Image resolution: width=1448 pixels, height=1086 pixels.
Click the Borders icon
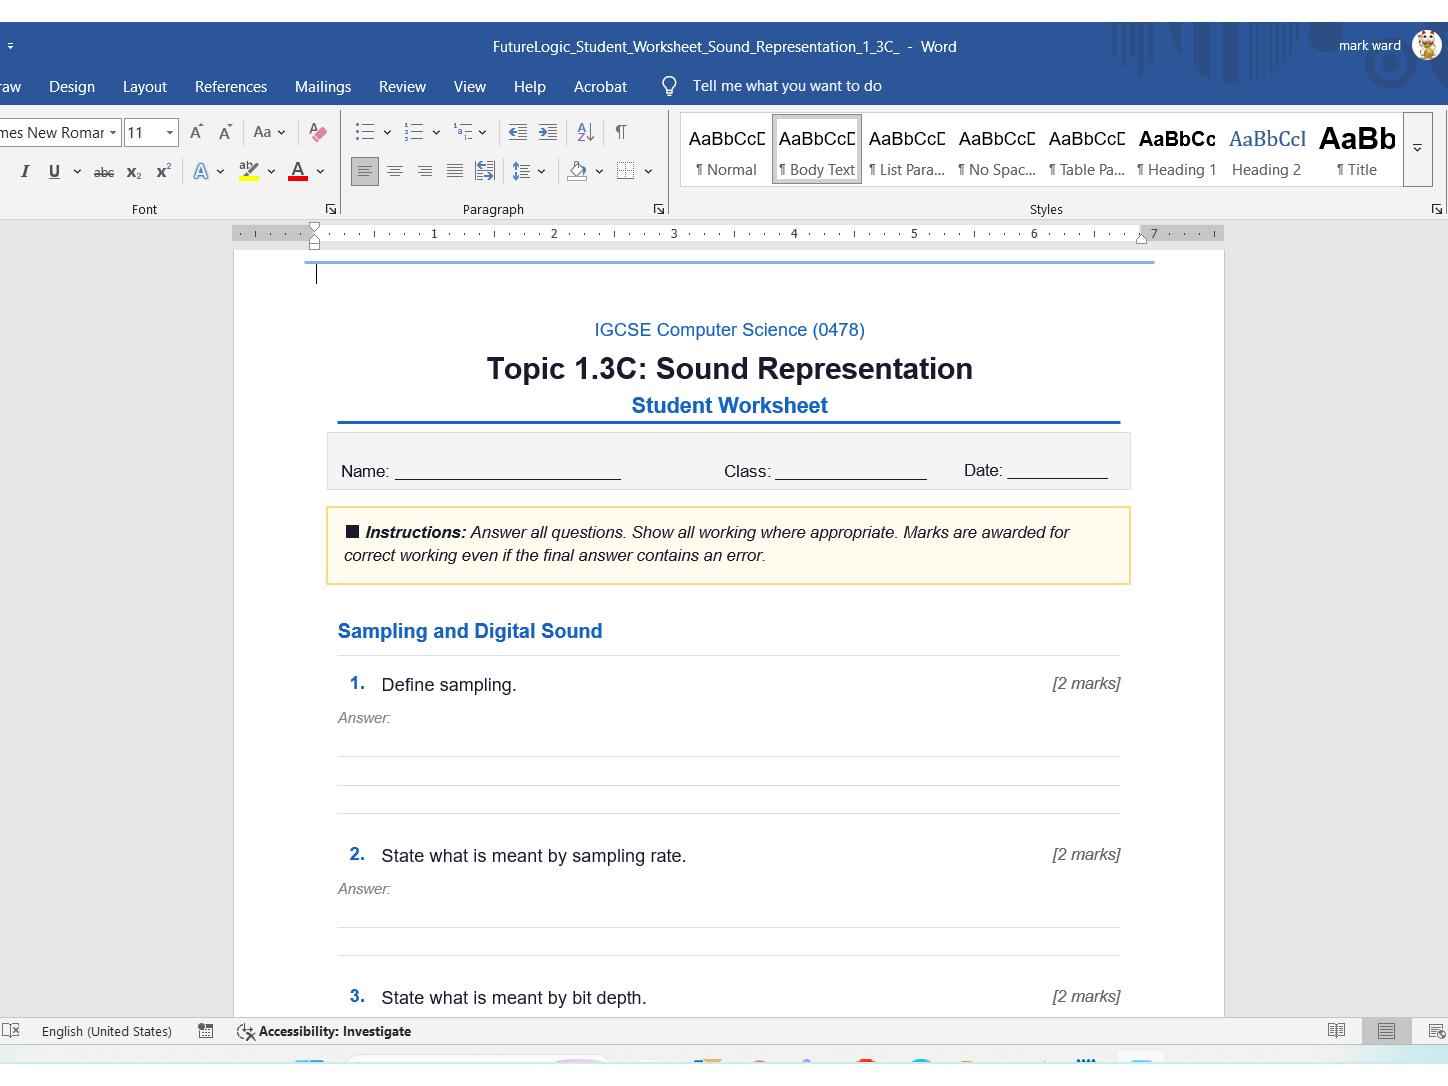coord(626,172)
